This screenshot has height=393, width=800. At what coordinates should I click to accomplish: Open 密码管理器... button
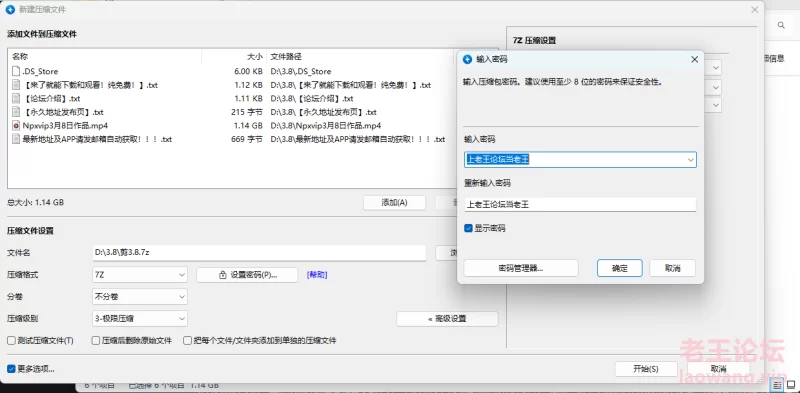pyautogui.click(x=521, y=268)
